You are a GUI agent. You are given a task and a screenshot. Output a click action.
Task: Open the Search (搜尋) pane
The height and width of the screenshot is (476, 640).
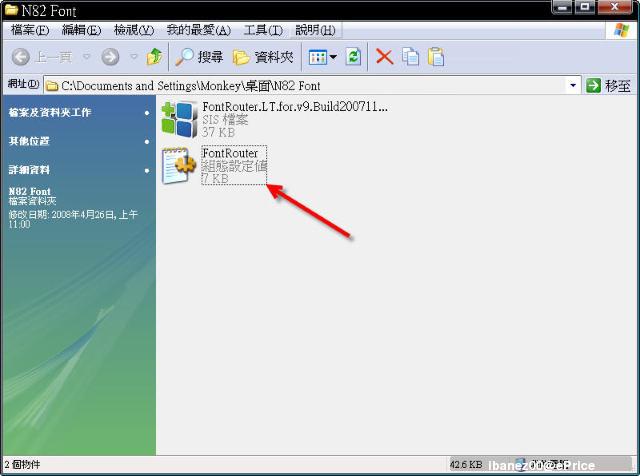tap(199, 57)
